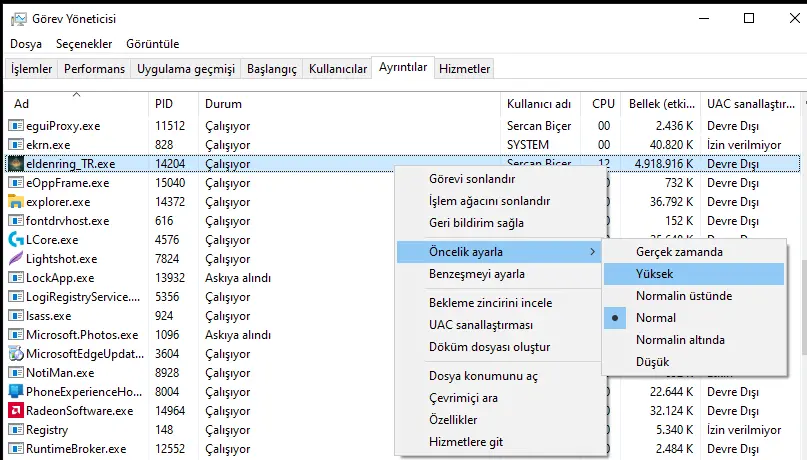Choose Döküm dosyası oluştur
Screen dimensions: 807x460
pos(499,347)
